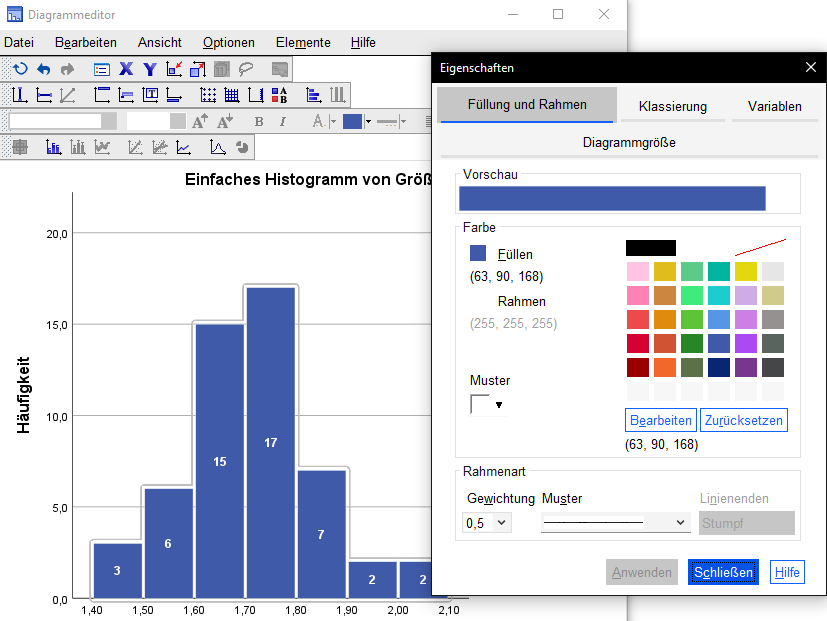The height and width of the screenshot is (621, 827).
Task: Open the Elemente menu
Action: (x=302, y=43)
